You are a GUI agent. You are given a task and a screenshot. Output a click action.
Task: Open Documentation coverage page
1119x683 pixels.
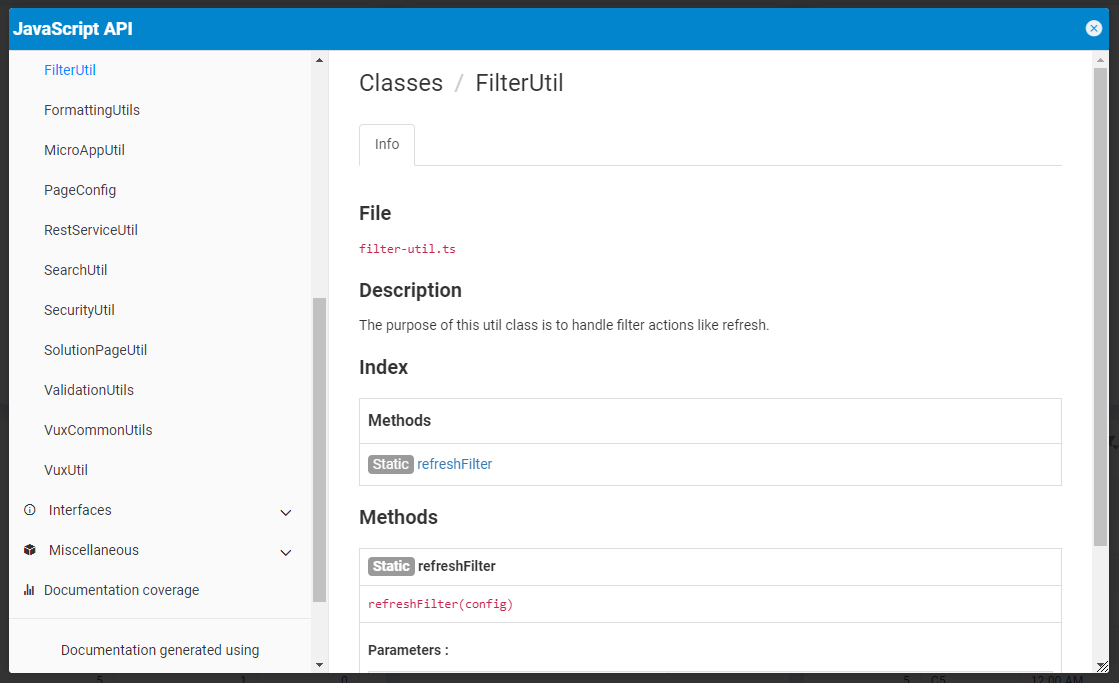click(x=121, y=590)
